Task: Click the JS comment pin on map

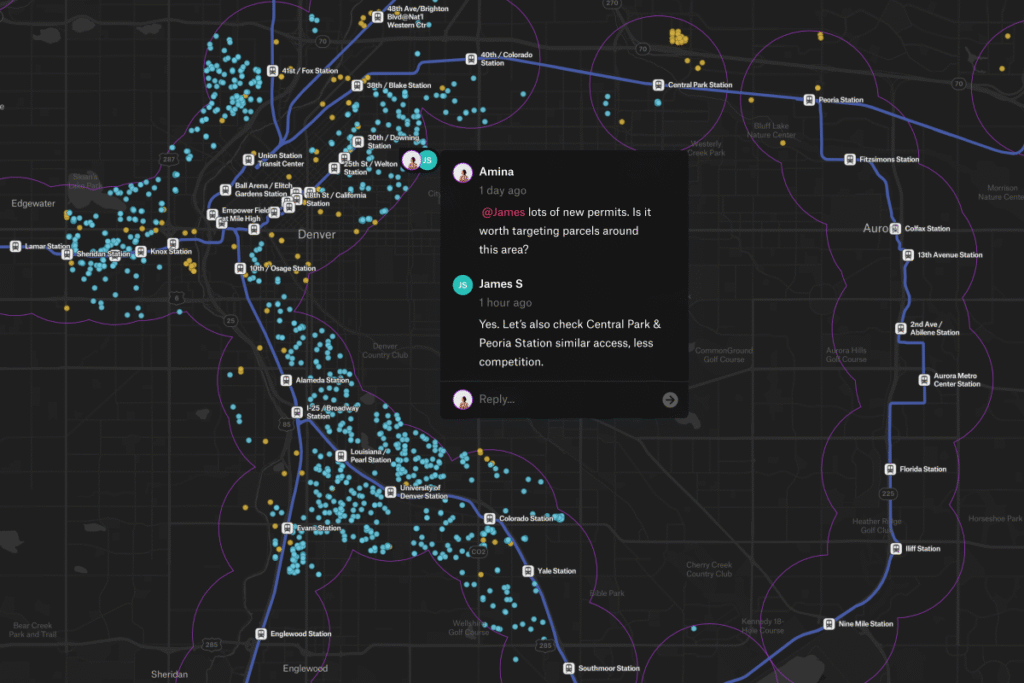Action: [x=427, y=160]
